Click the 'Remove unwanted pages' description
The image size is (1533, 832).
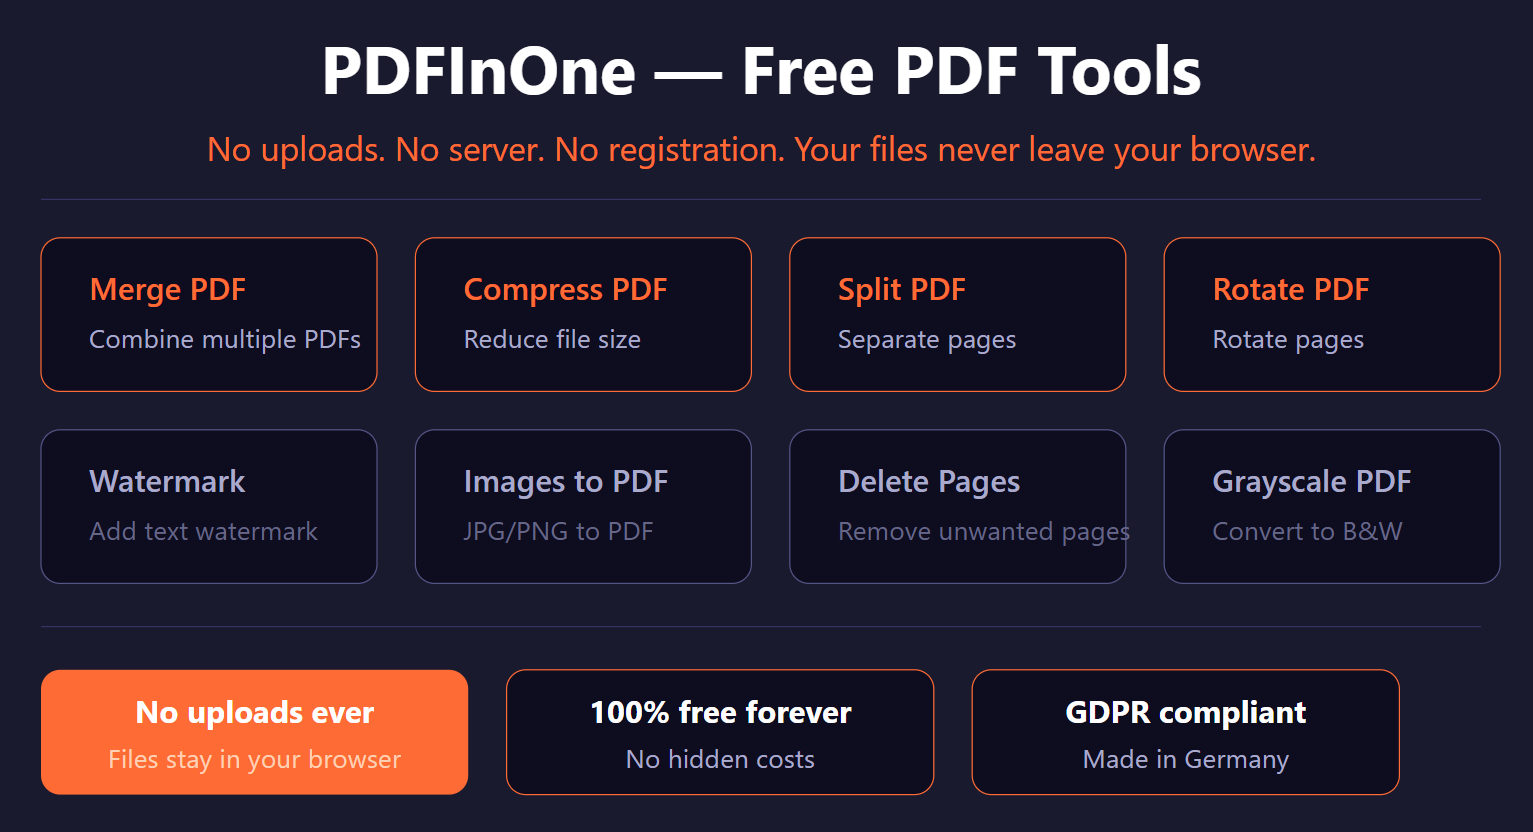983,531
